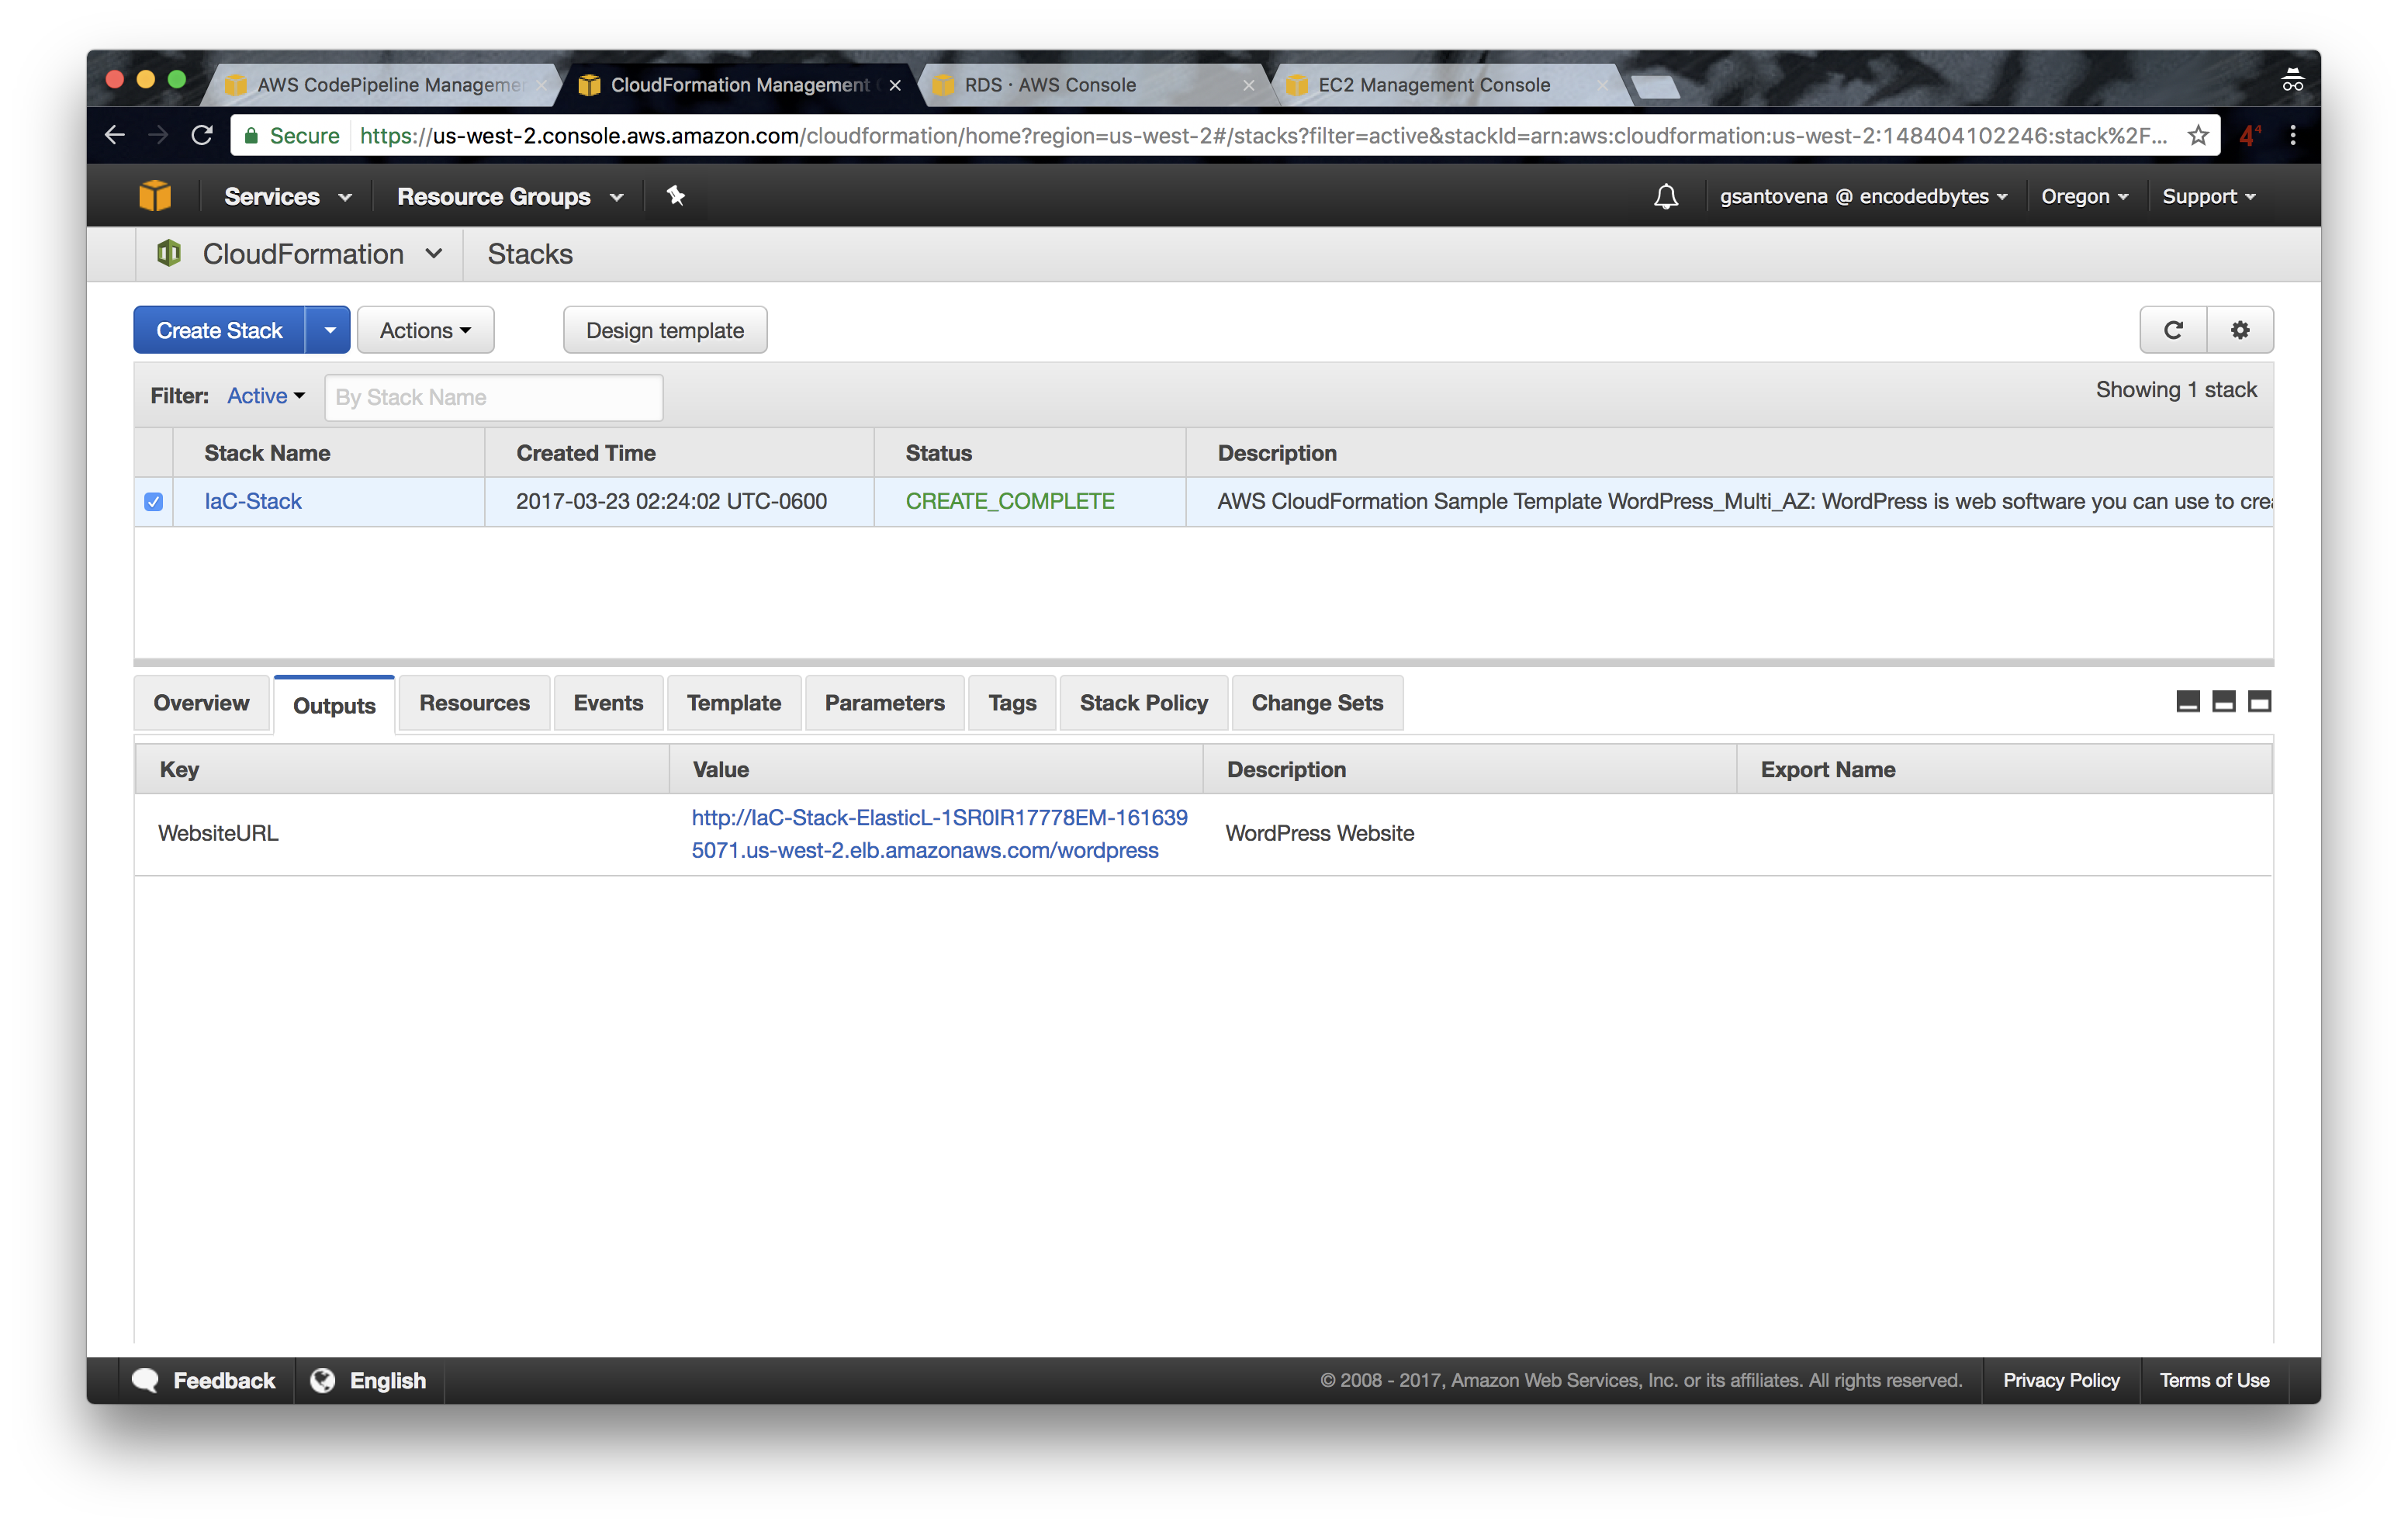
Task: Uncheck the IaC-Stack row checkbox
Action: tap(153, 502)
